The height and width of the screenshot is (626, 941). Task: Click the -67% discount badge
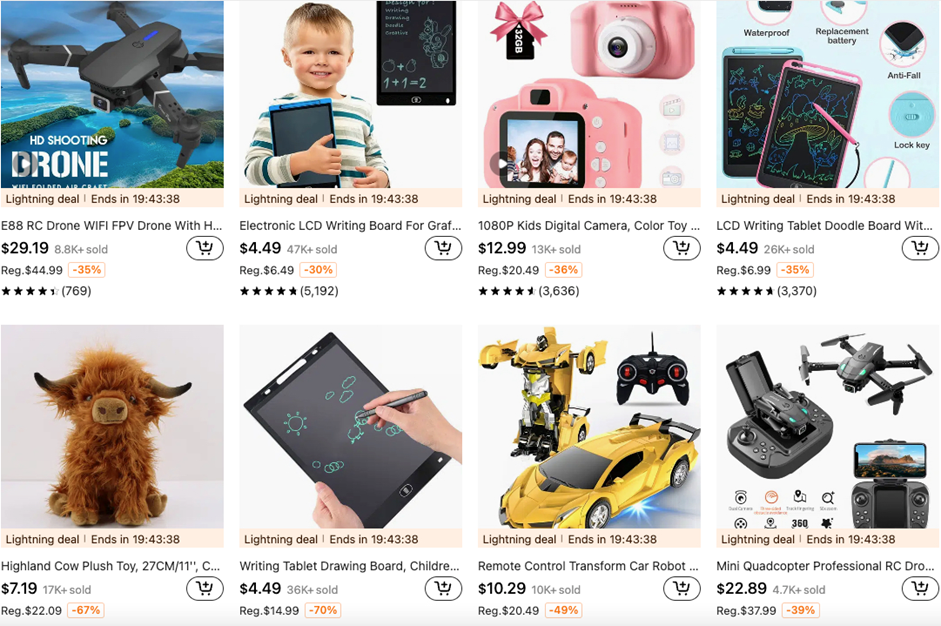[86, 610]
